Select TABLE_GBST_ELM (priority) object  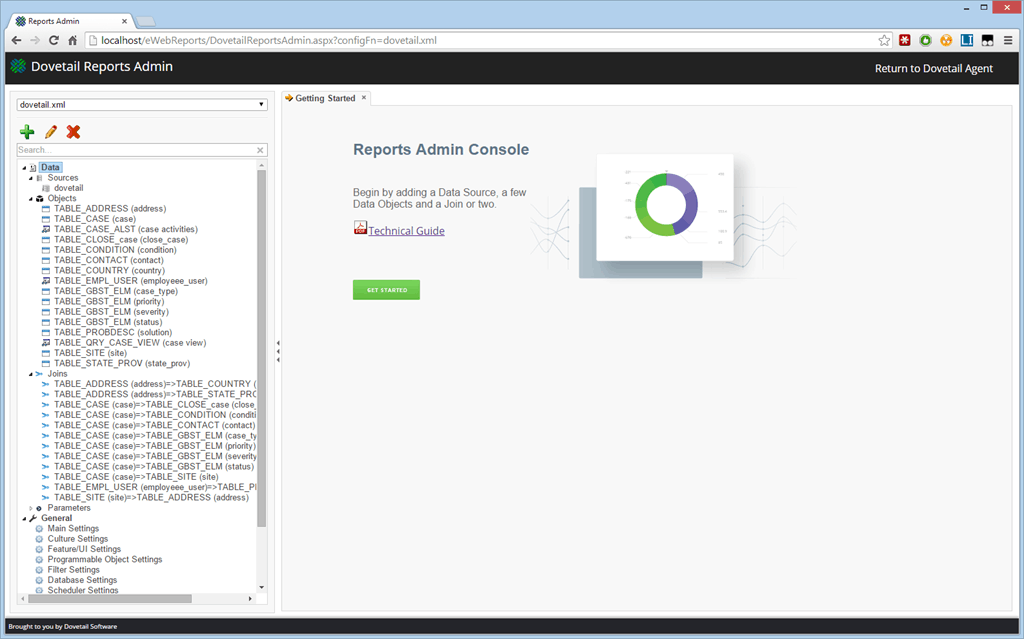click(109, 302)
